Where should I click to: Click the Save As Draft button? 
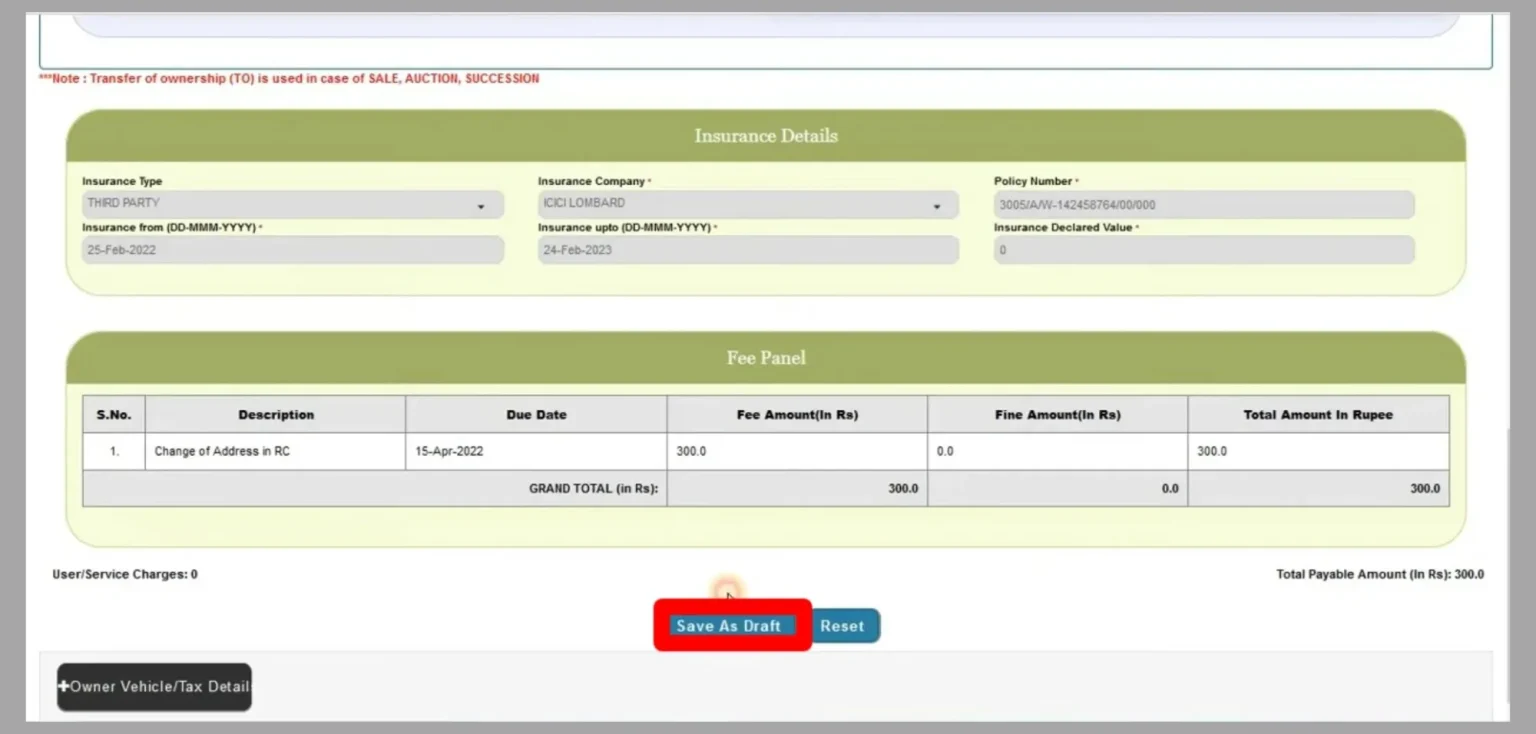point(729,625)
